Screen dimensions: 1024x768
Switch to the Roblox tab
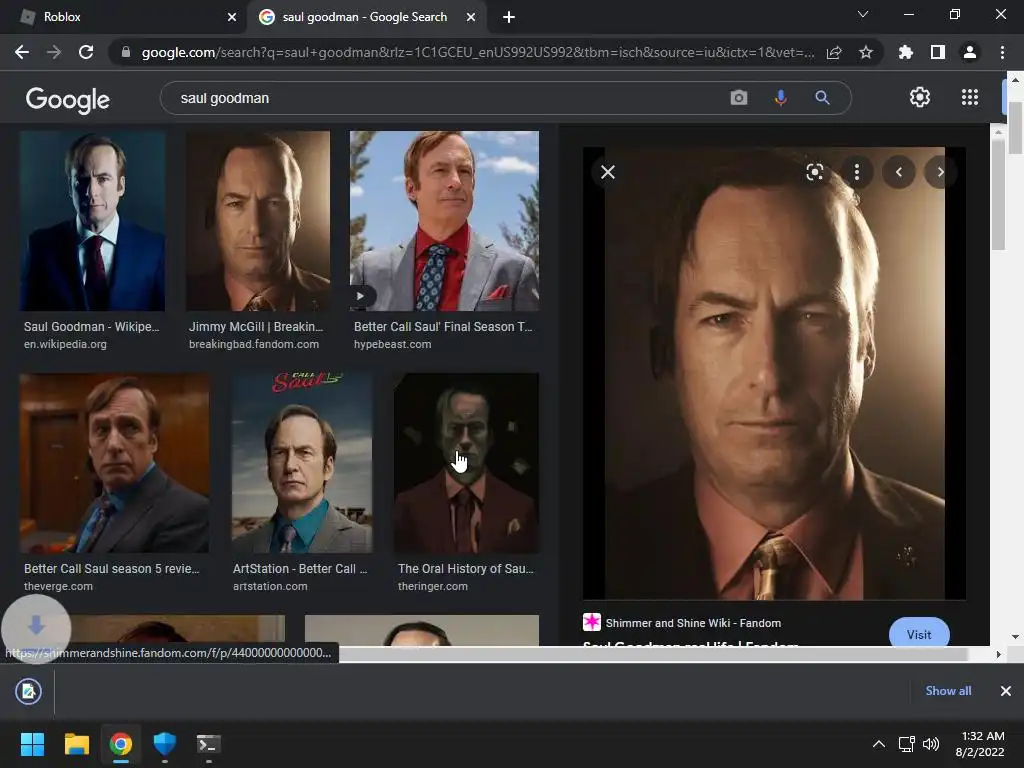click(x=123, y=17)
